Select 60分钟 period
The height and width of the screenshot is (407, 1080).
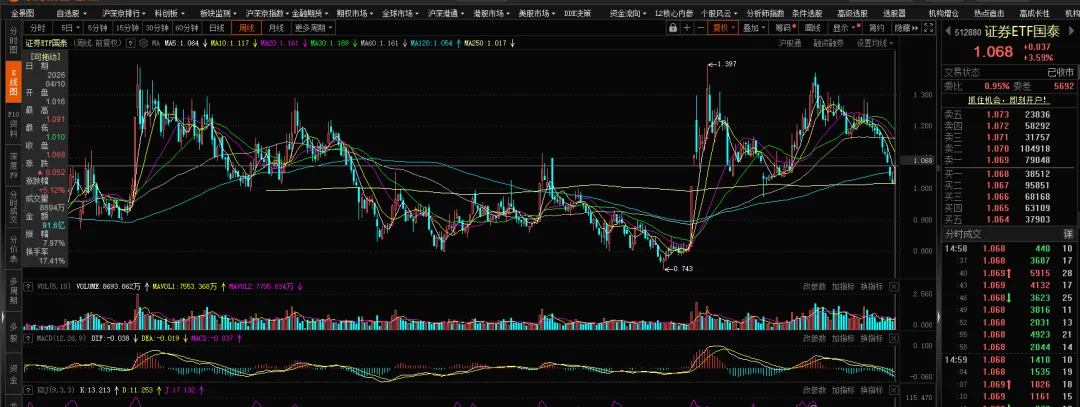click(186, 28)
